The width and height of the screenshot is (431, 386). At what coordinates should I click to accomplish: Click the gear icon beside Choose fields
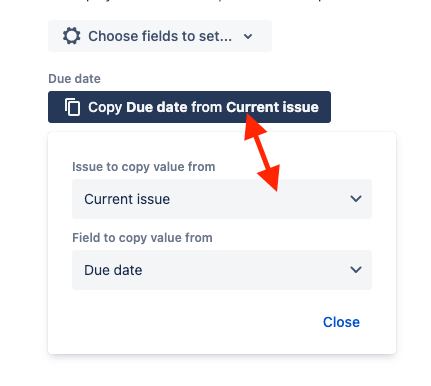(x=72, y=36)
